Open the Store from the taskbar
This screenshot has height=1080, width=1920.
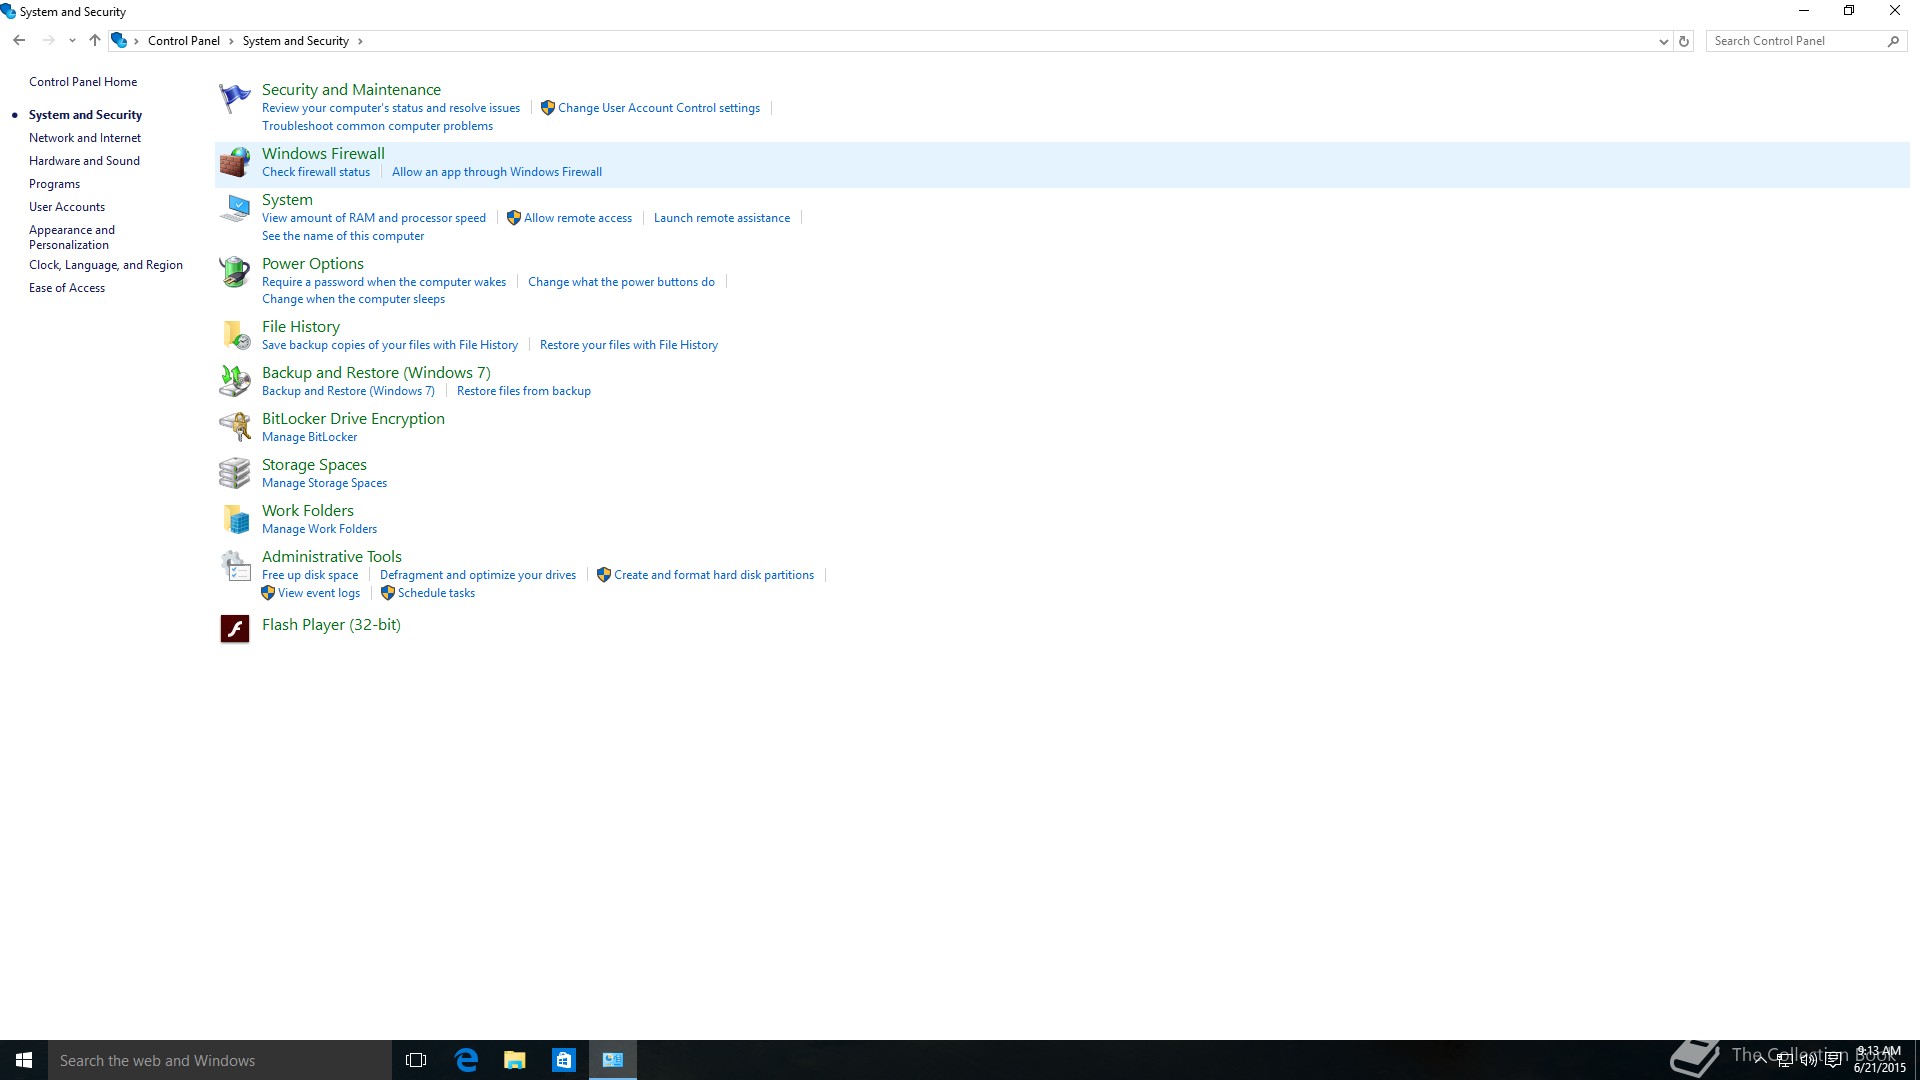(x=564, y=1060)
